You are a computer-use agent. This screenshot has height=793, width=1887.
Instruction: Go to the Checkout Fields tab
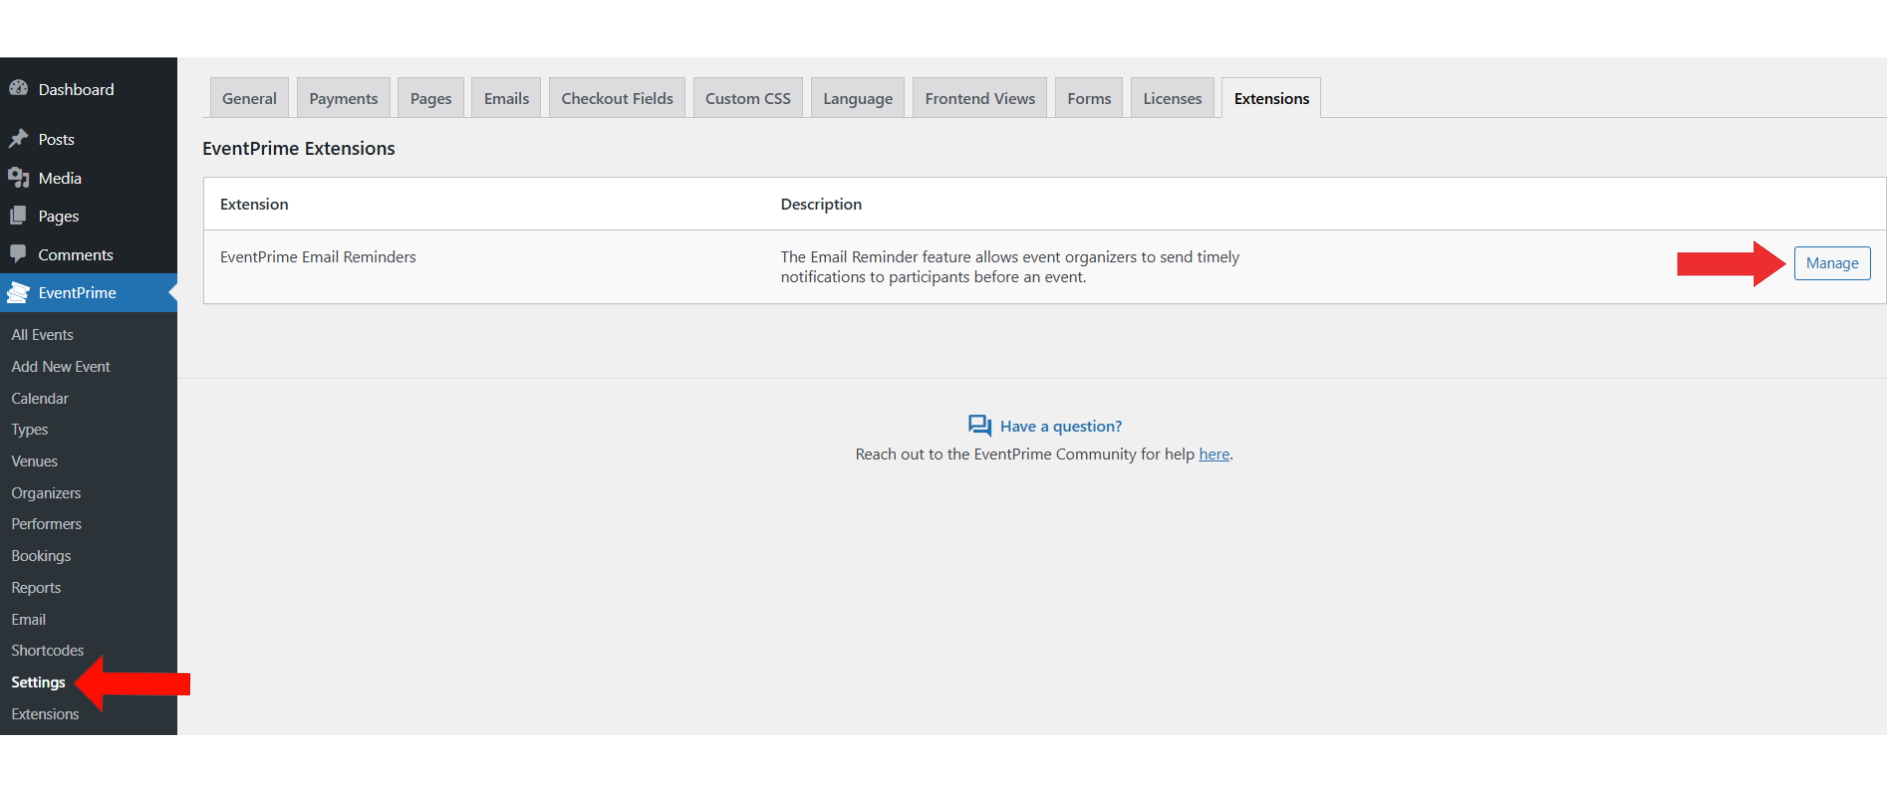click(x=617, y=98)
